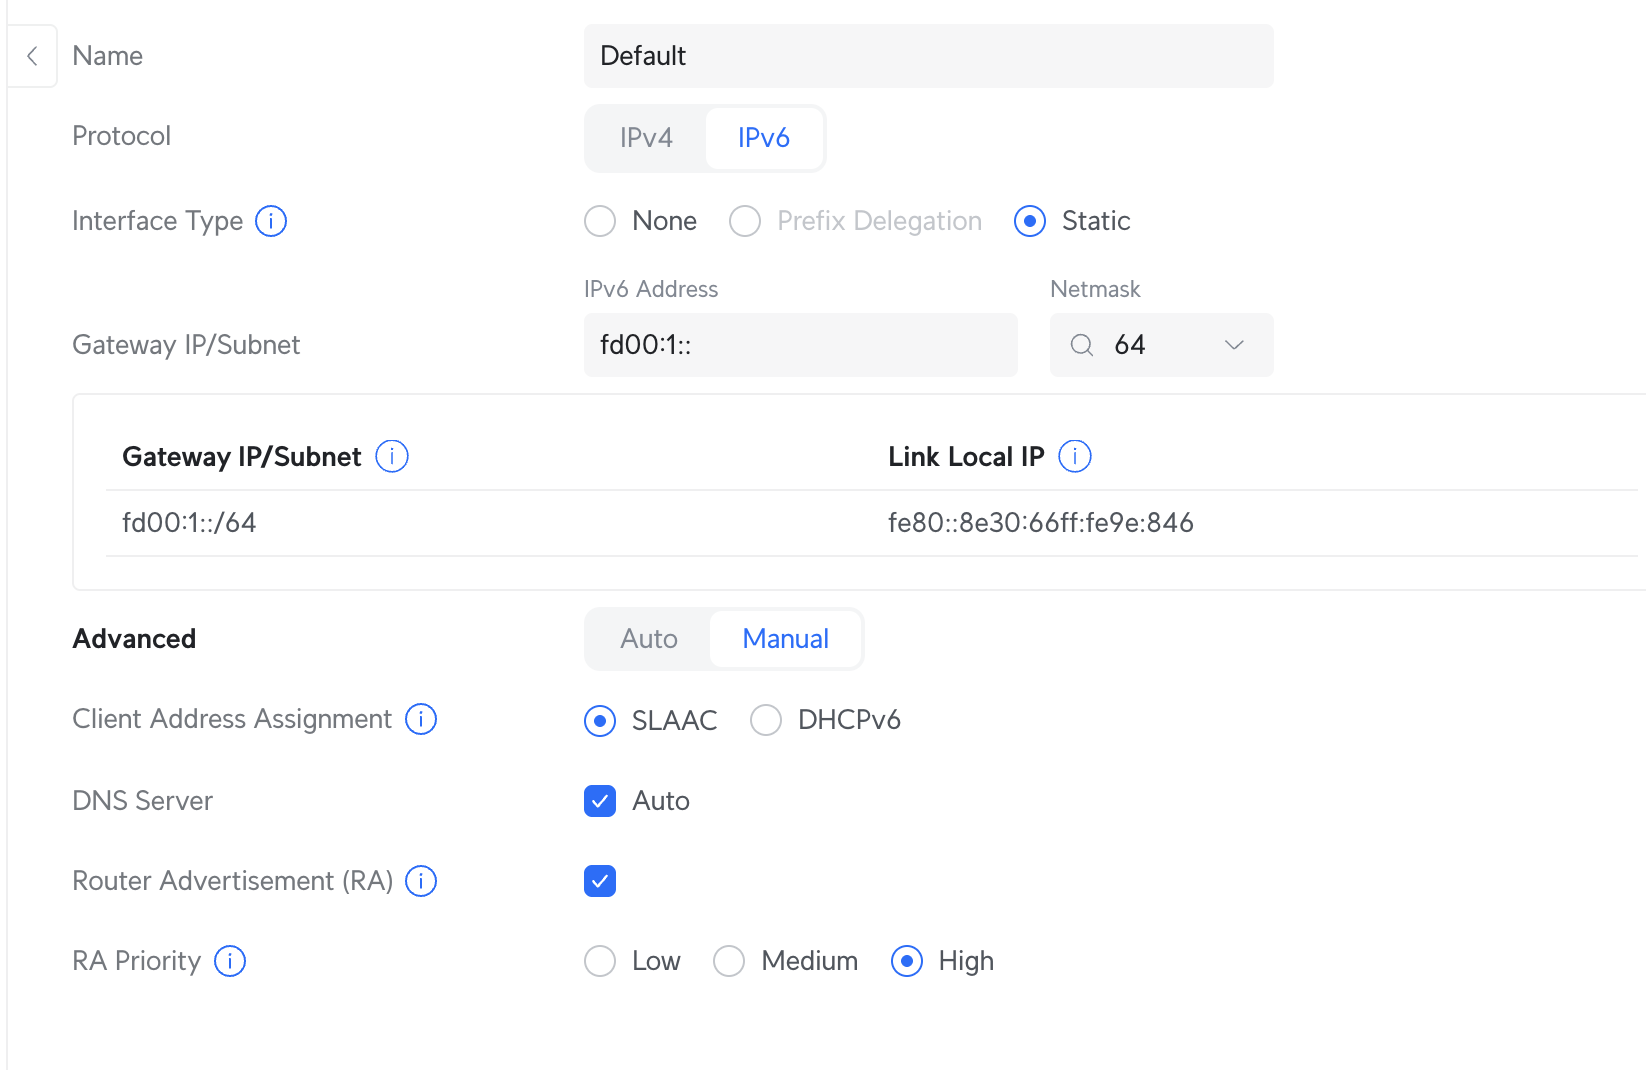1646x1070 pixels.
Task: Select the Manual advanced tab
Action: [x=785, y=639]
